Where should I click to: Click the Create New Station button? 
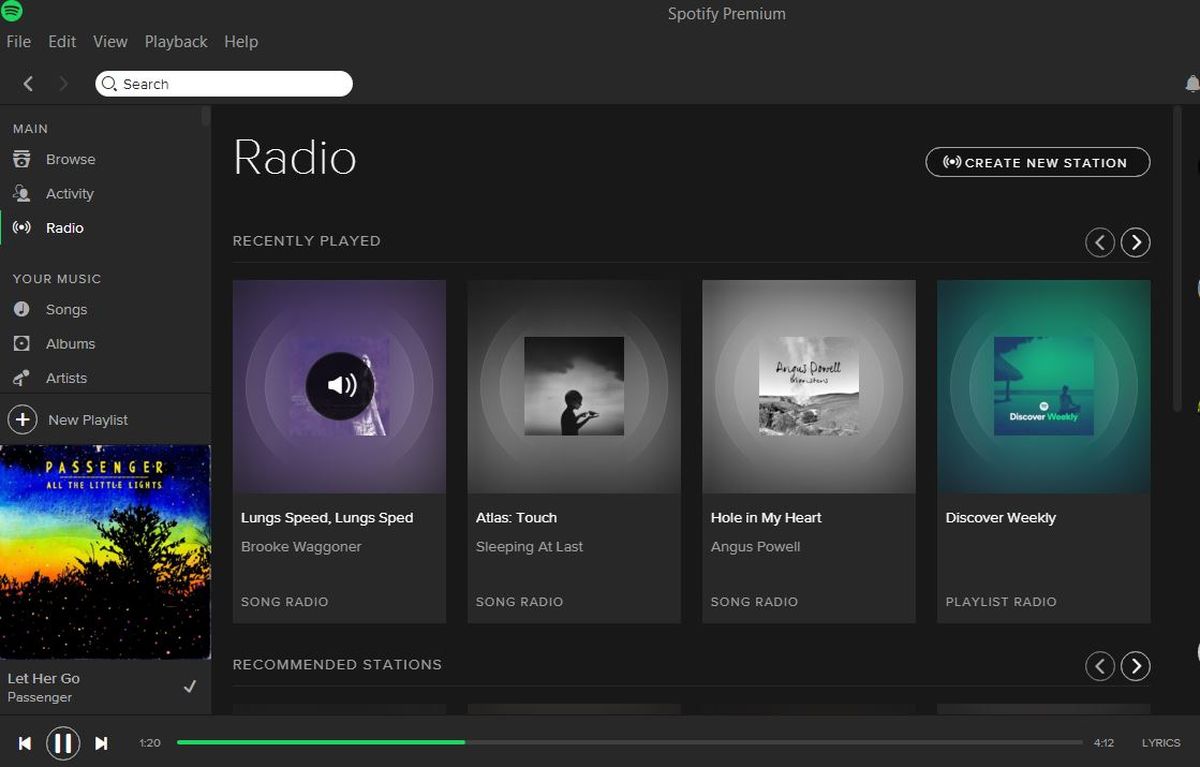tap(1037, 162)
